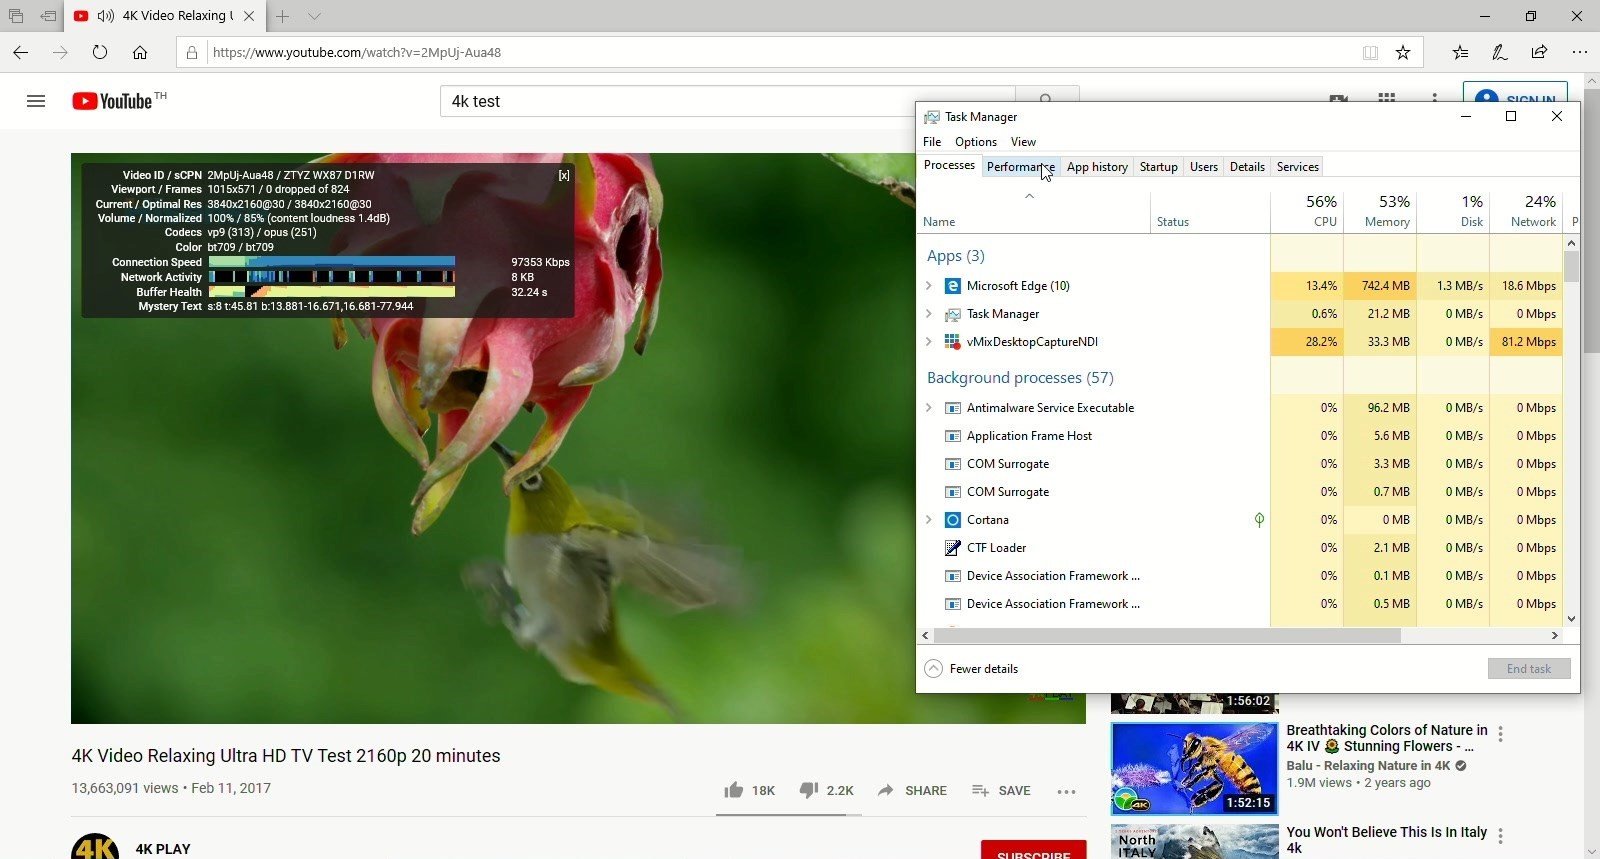This screenshot has width=1600, height=859.
Task: Open a new browser tab
Action: click(x=283, y=16)
